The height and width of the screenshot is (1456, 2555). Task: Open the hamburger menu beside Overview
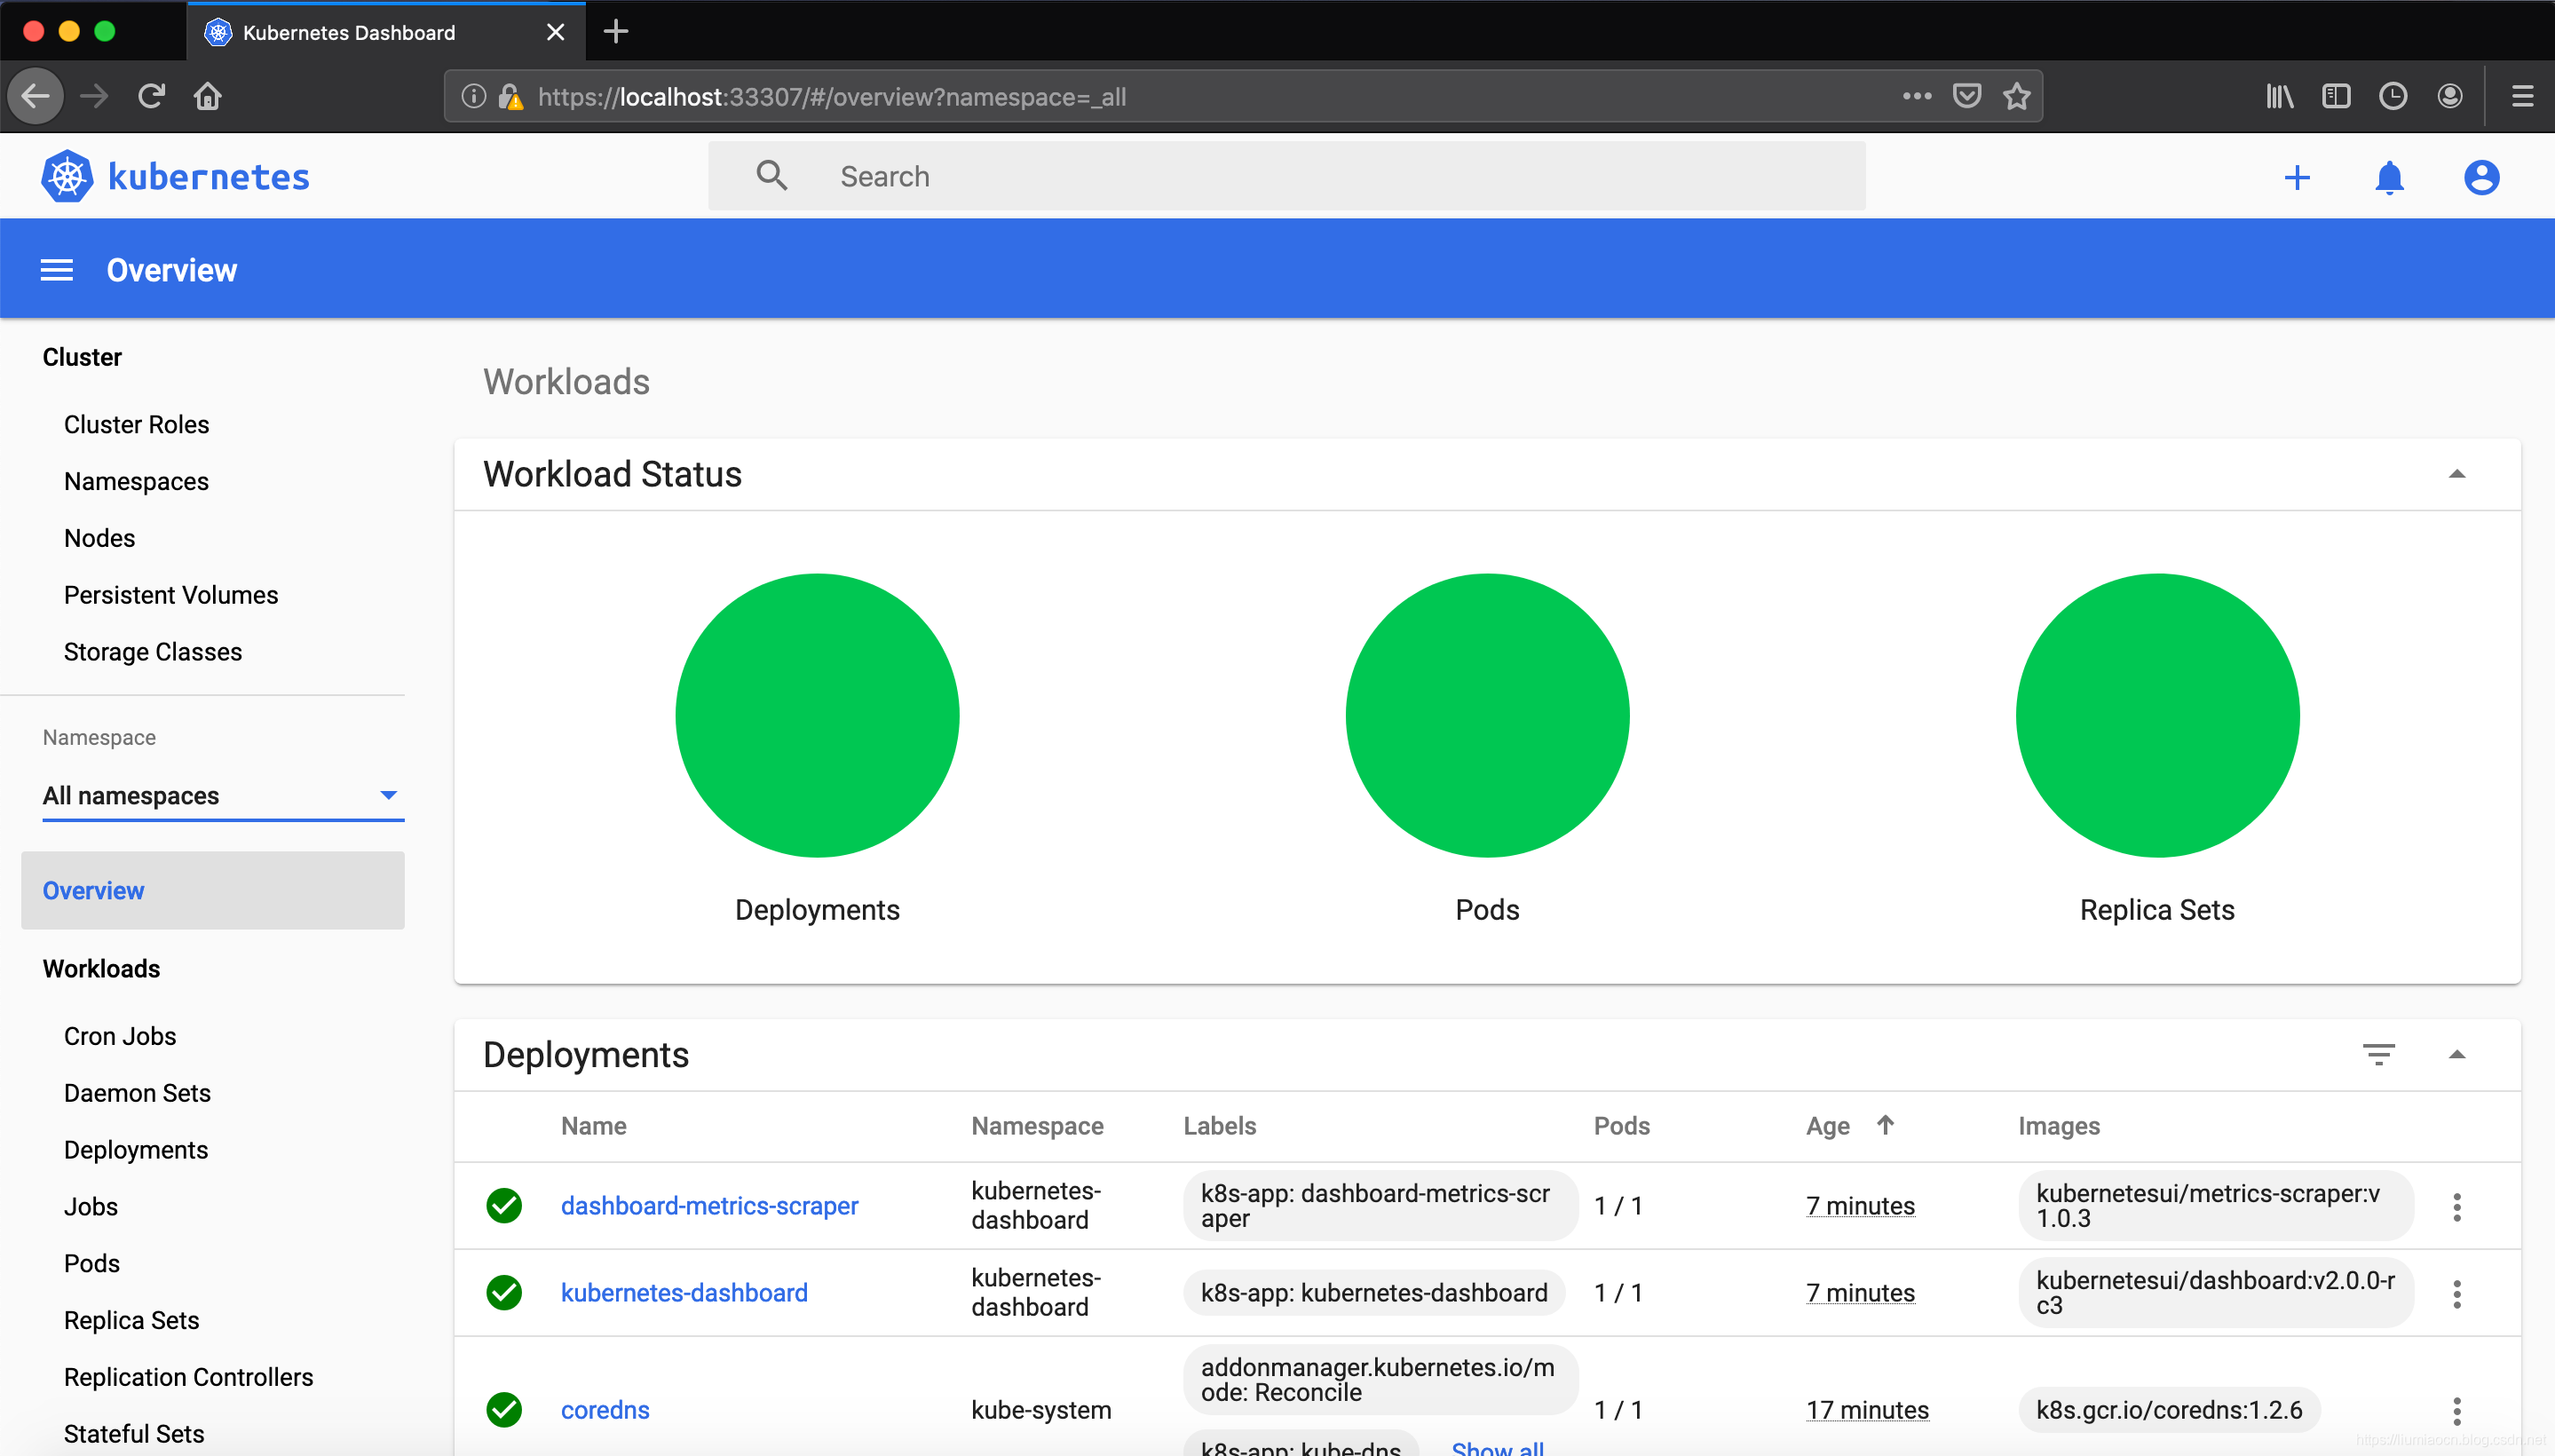click(56, 270)
